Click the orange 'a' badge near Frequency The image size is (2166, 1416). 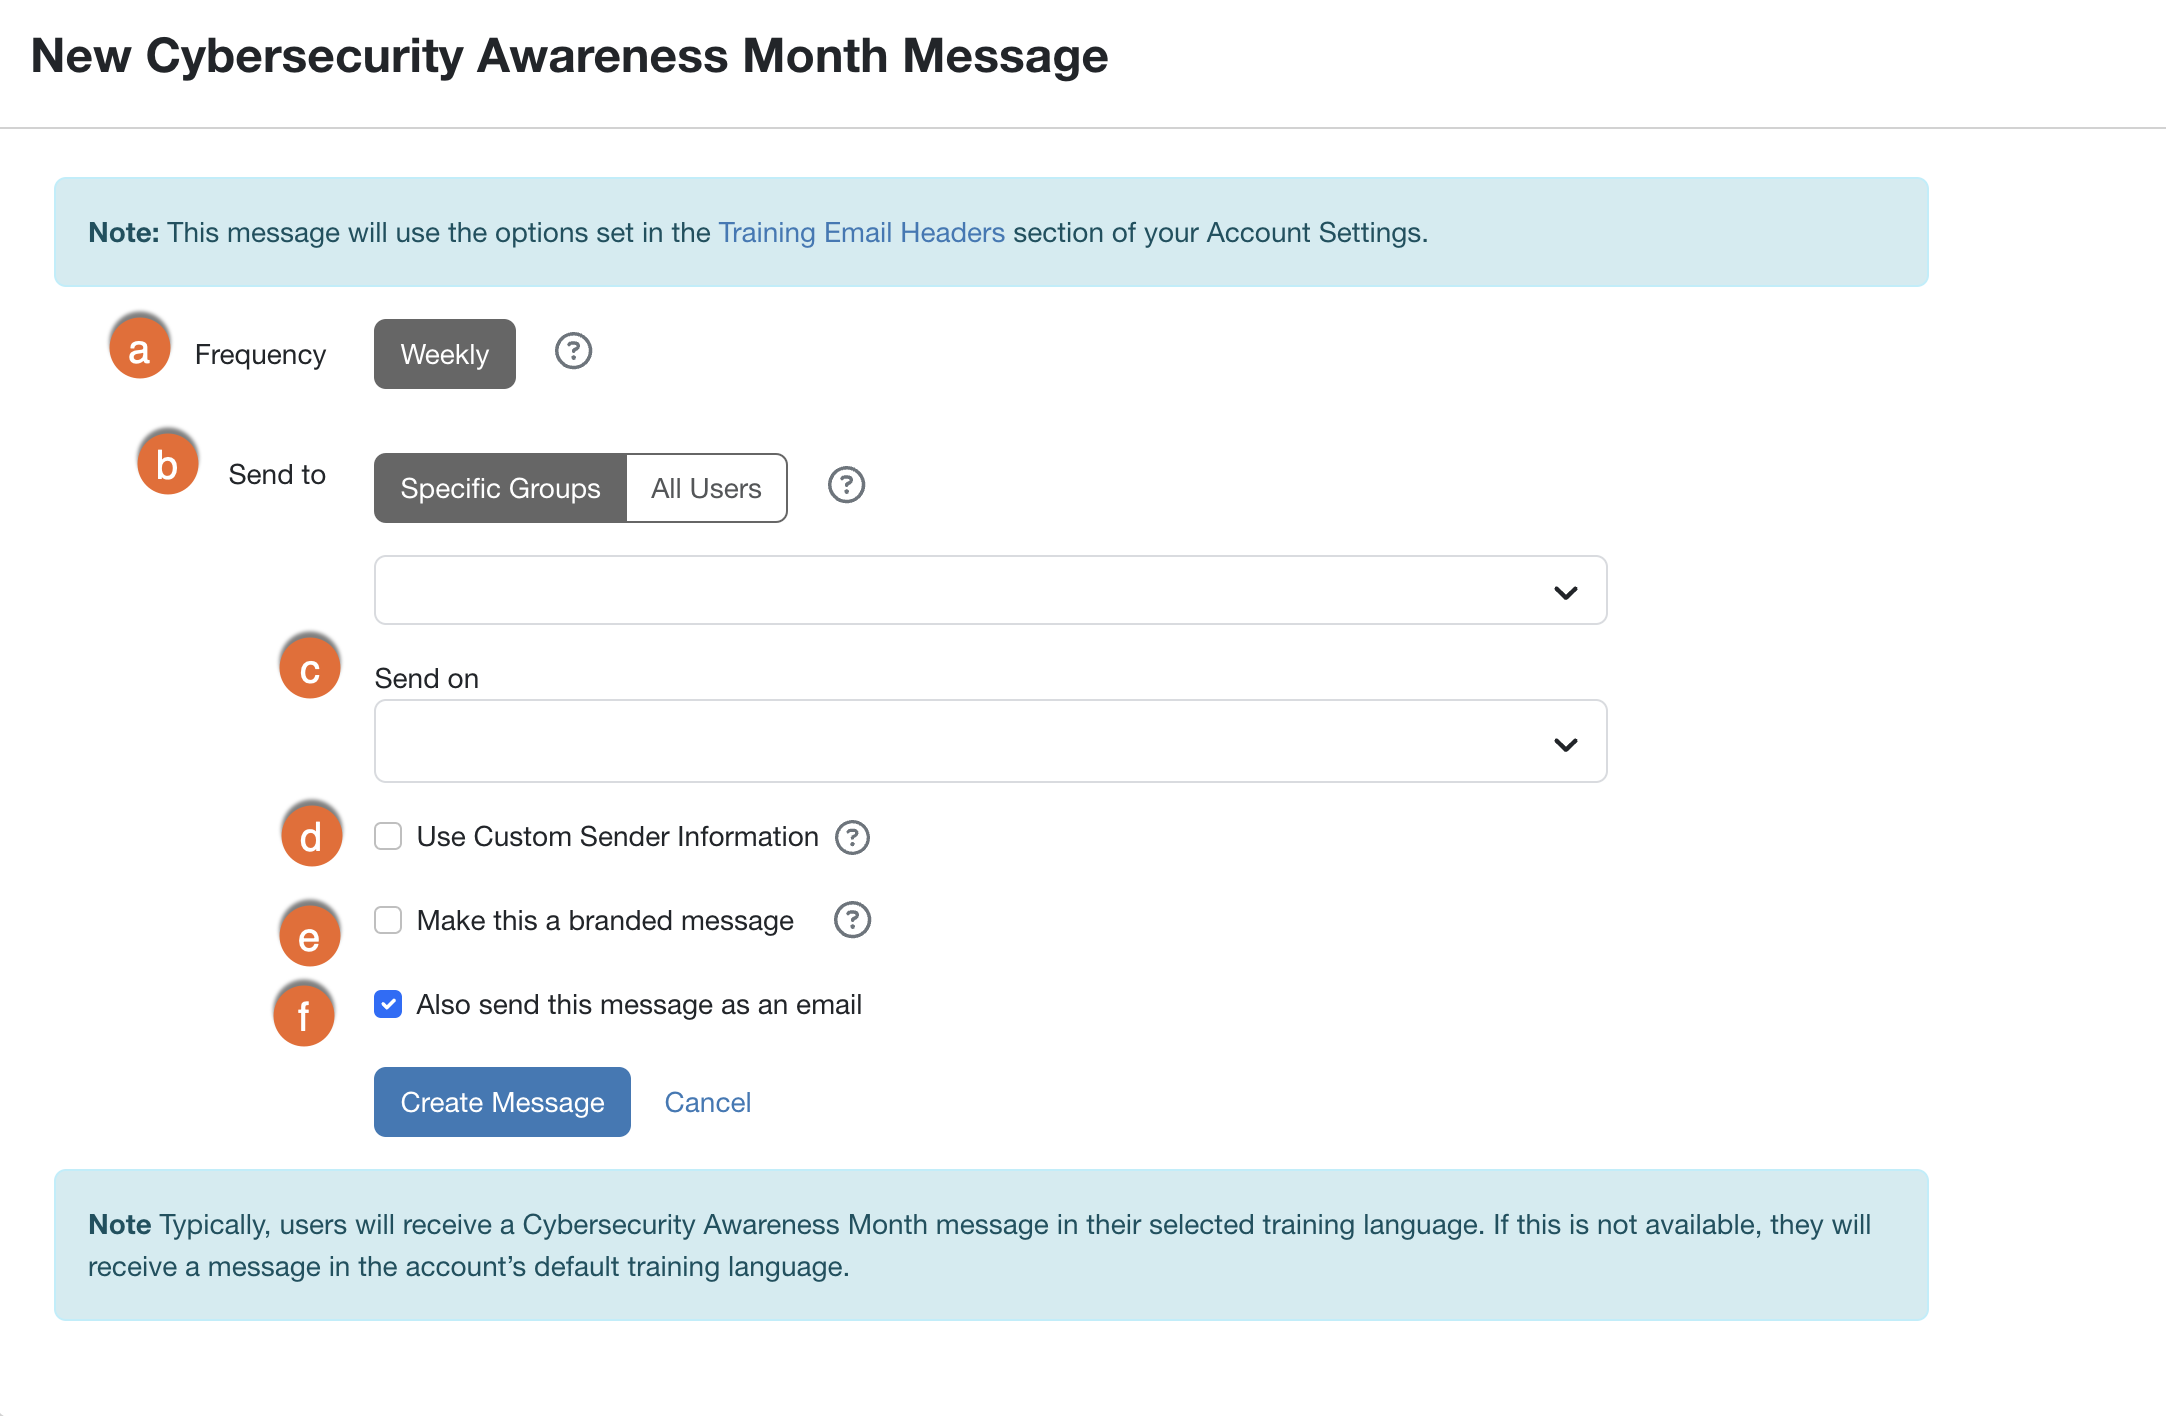(x=139, y=348)
